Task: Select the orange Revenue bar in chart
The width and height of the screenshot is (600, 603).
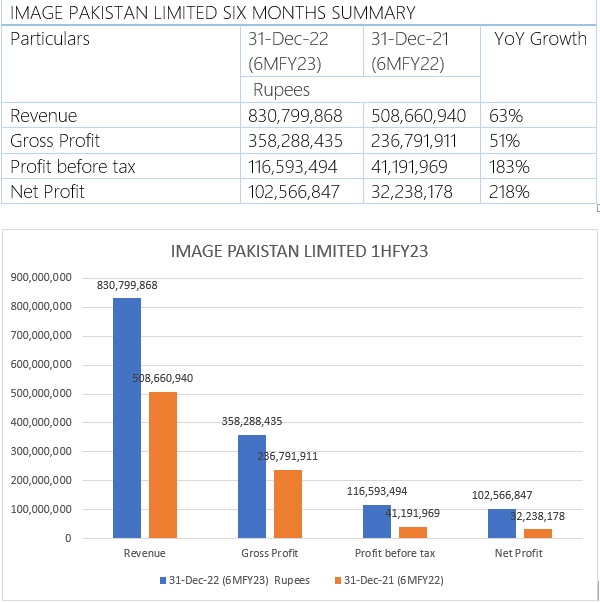Action: tap(163, 465)
